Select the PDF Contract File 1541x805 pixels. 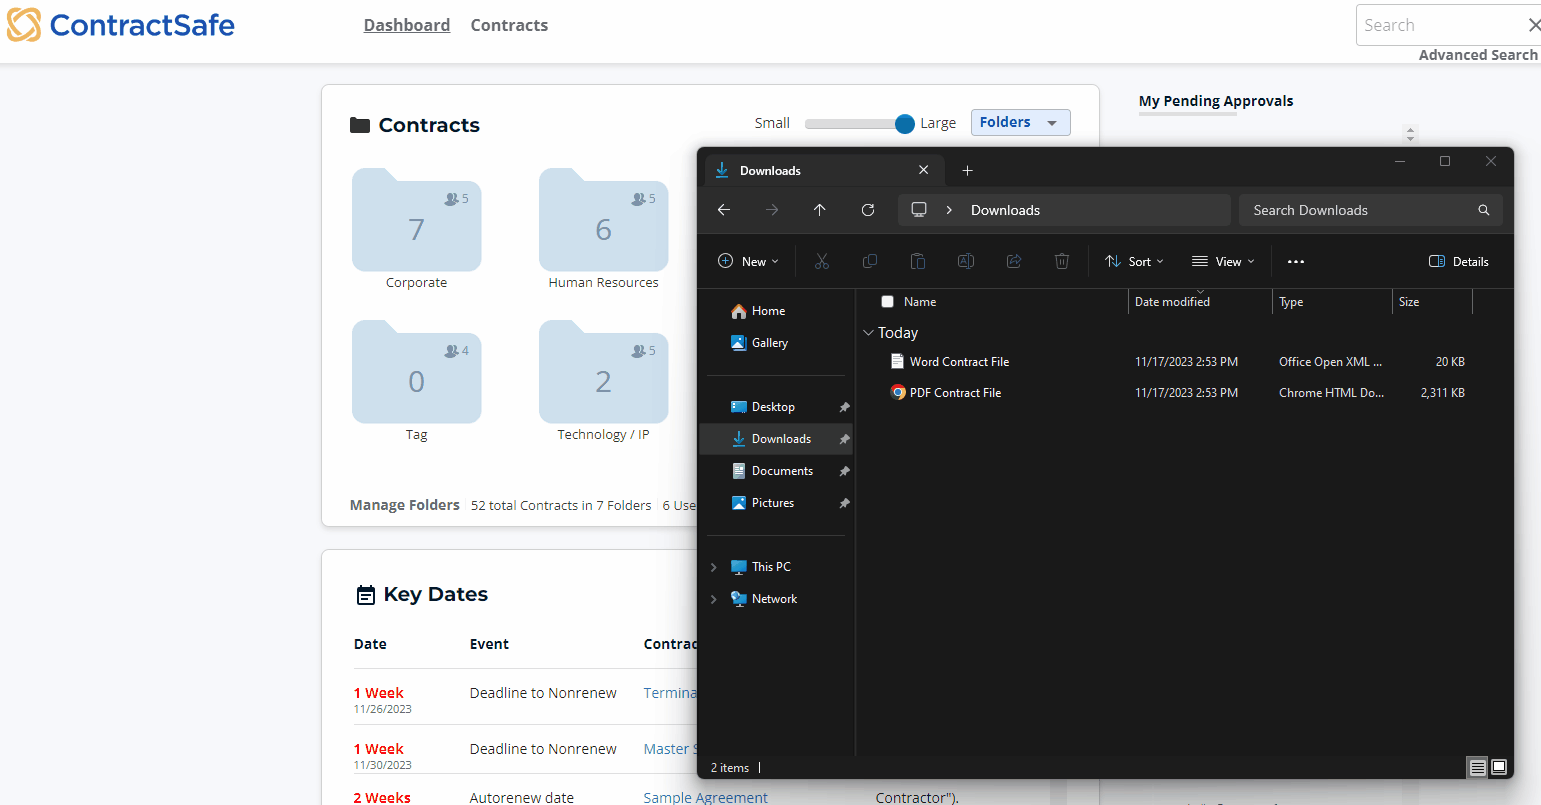(x=955, y=393)
